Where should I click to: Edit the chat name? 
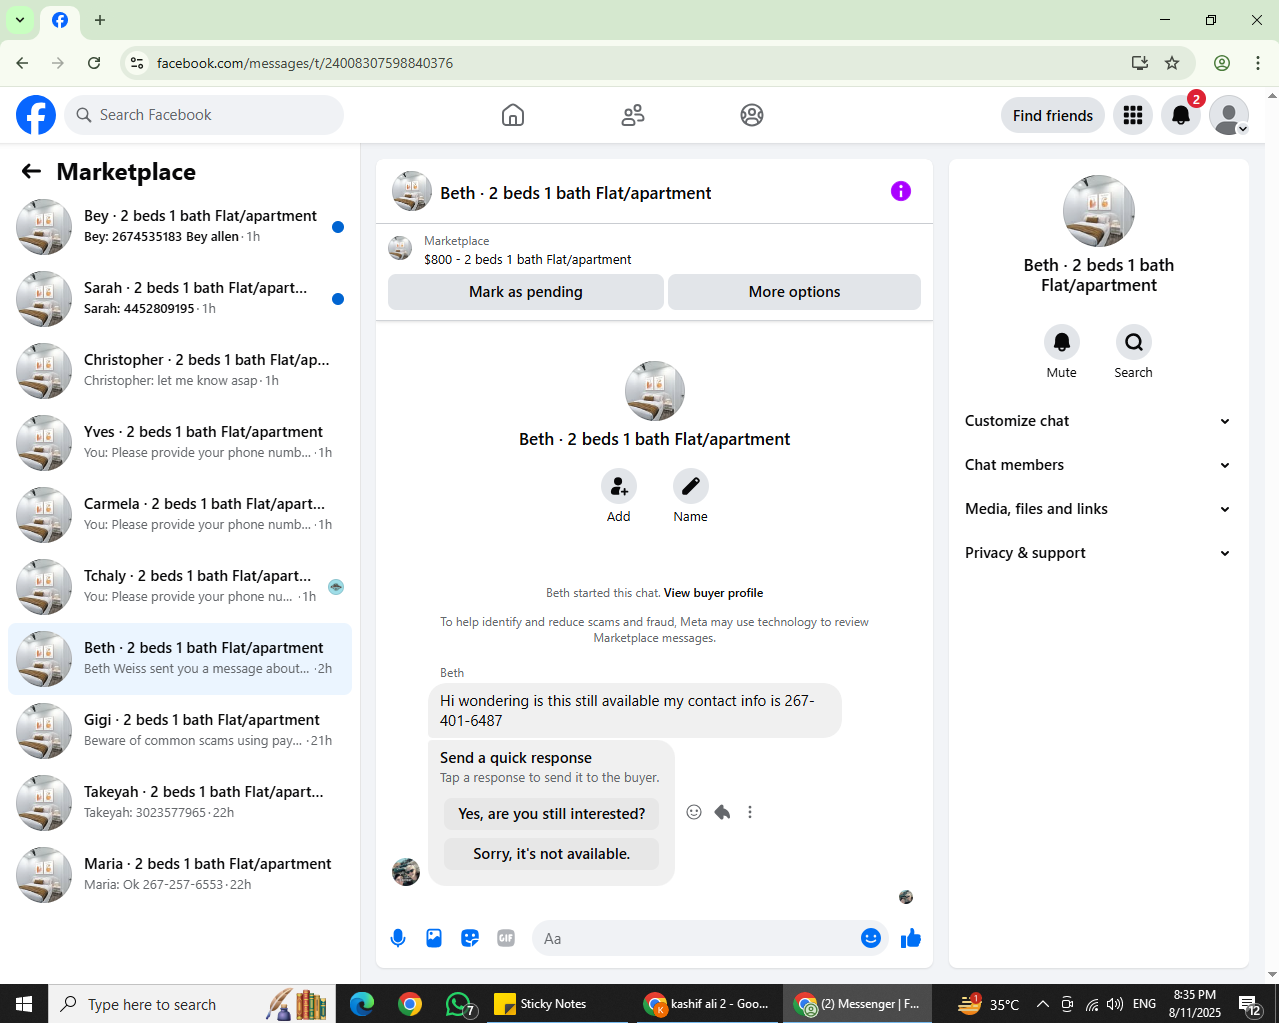tap(691, 487)
